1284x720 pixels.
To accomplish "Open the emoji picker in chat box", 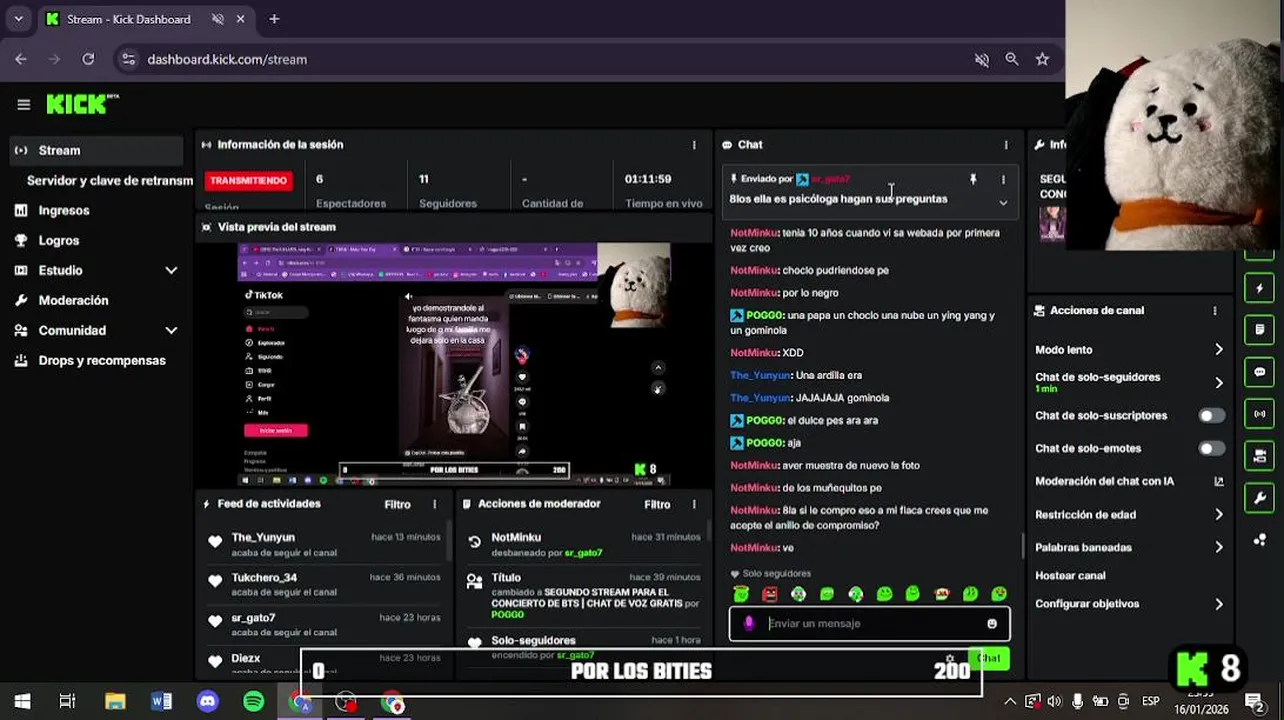I will tap(992, 623).
